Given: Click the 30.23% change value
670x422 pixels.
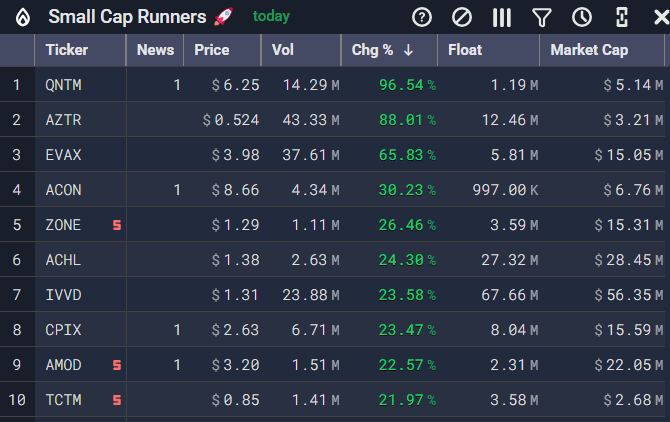Looking at the screenshot, I should (407, 190).
